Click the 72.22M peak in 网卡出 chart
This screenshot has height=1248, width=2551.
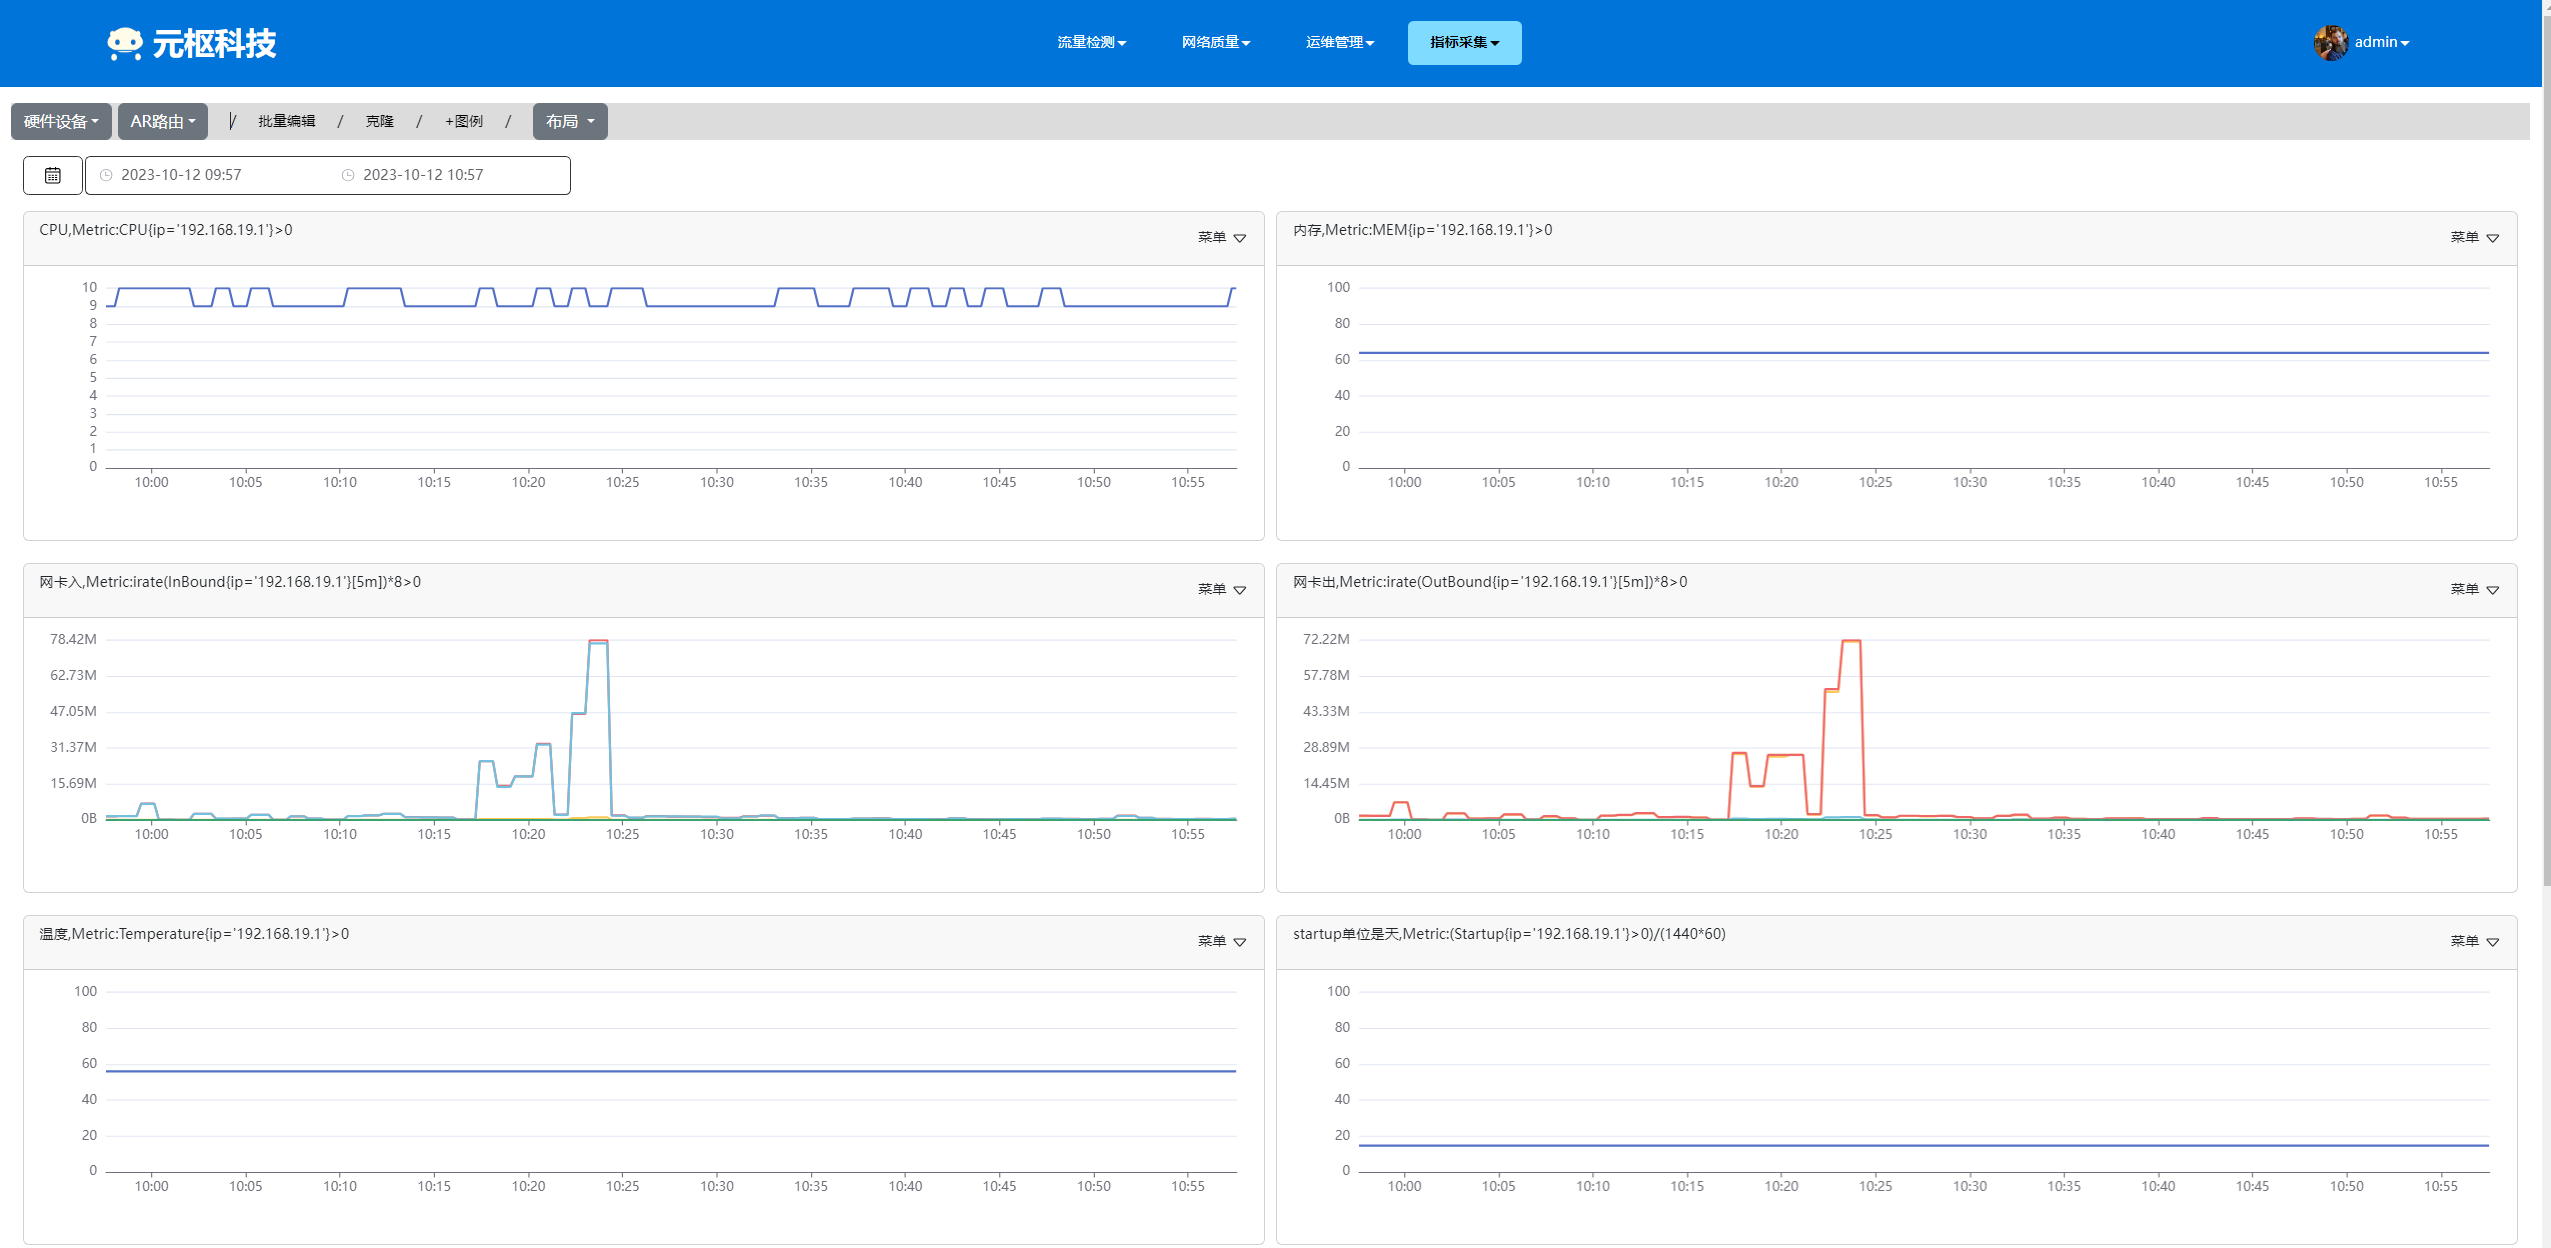pyautogui.click(x=1851, y=641)
